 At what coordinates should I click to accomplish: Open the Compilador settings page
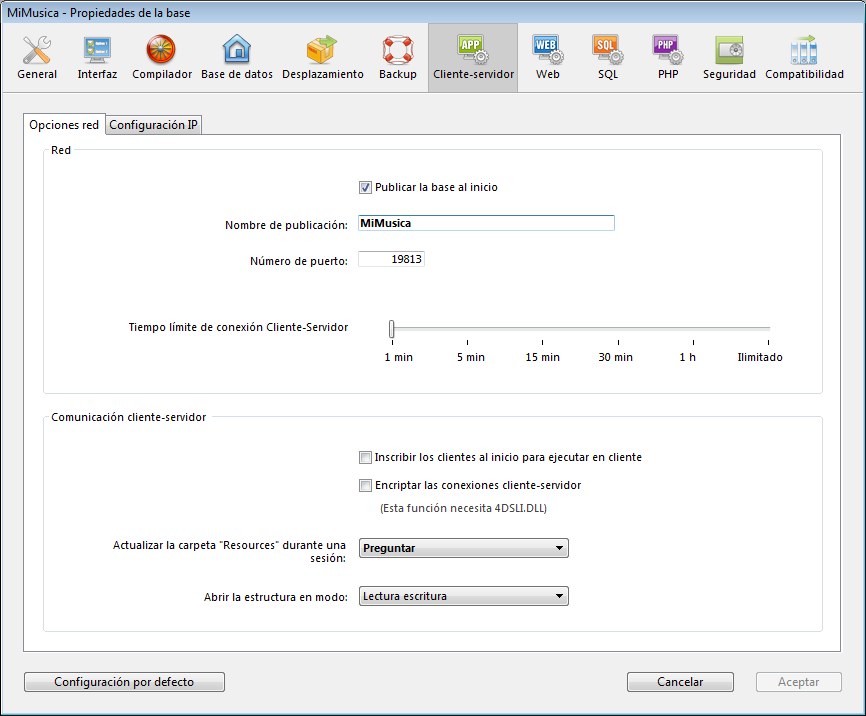tap(161, 57)
